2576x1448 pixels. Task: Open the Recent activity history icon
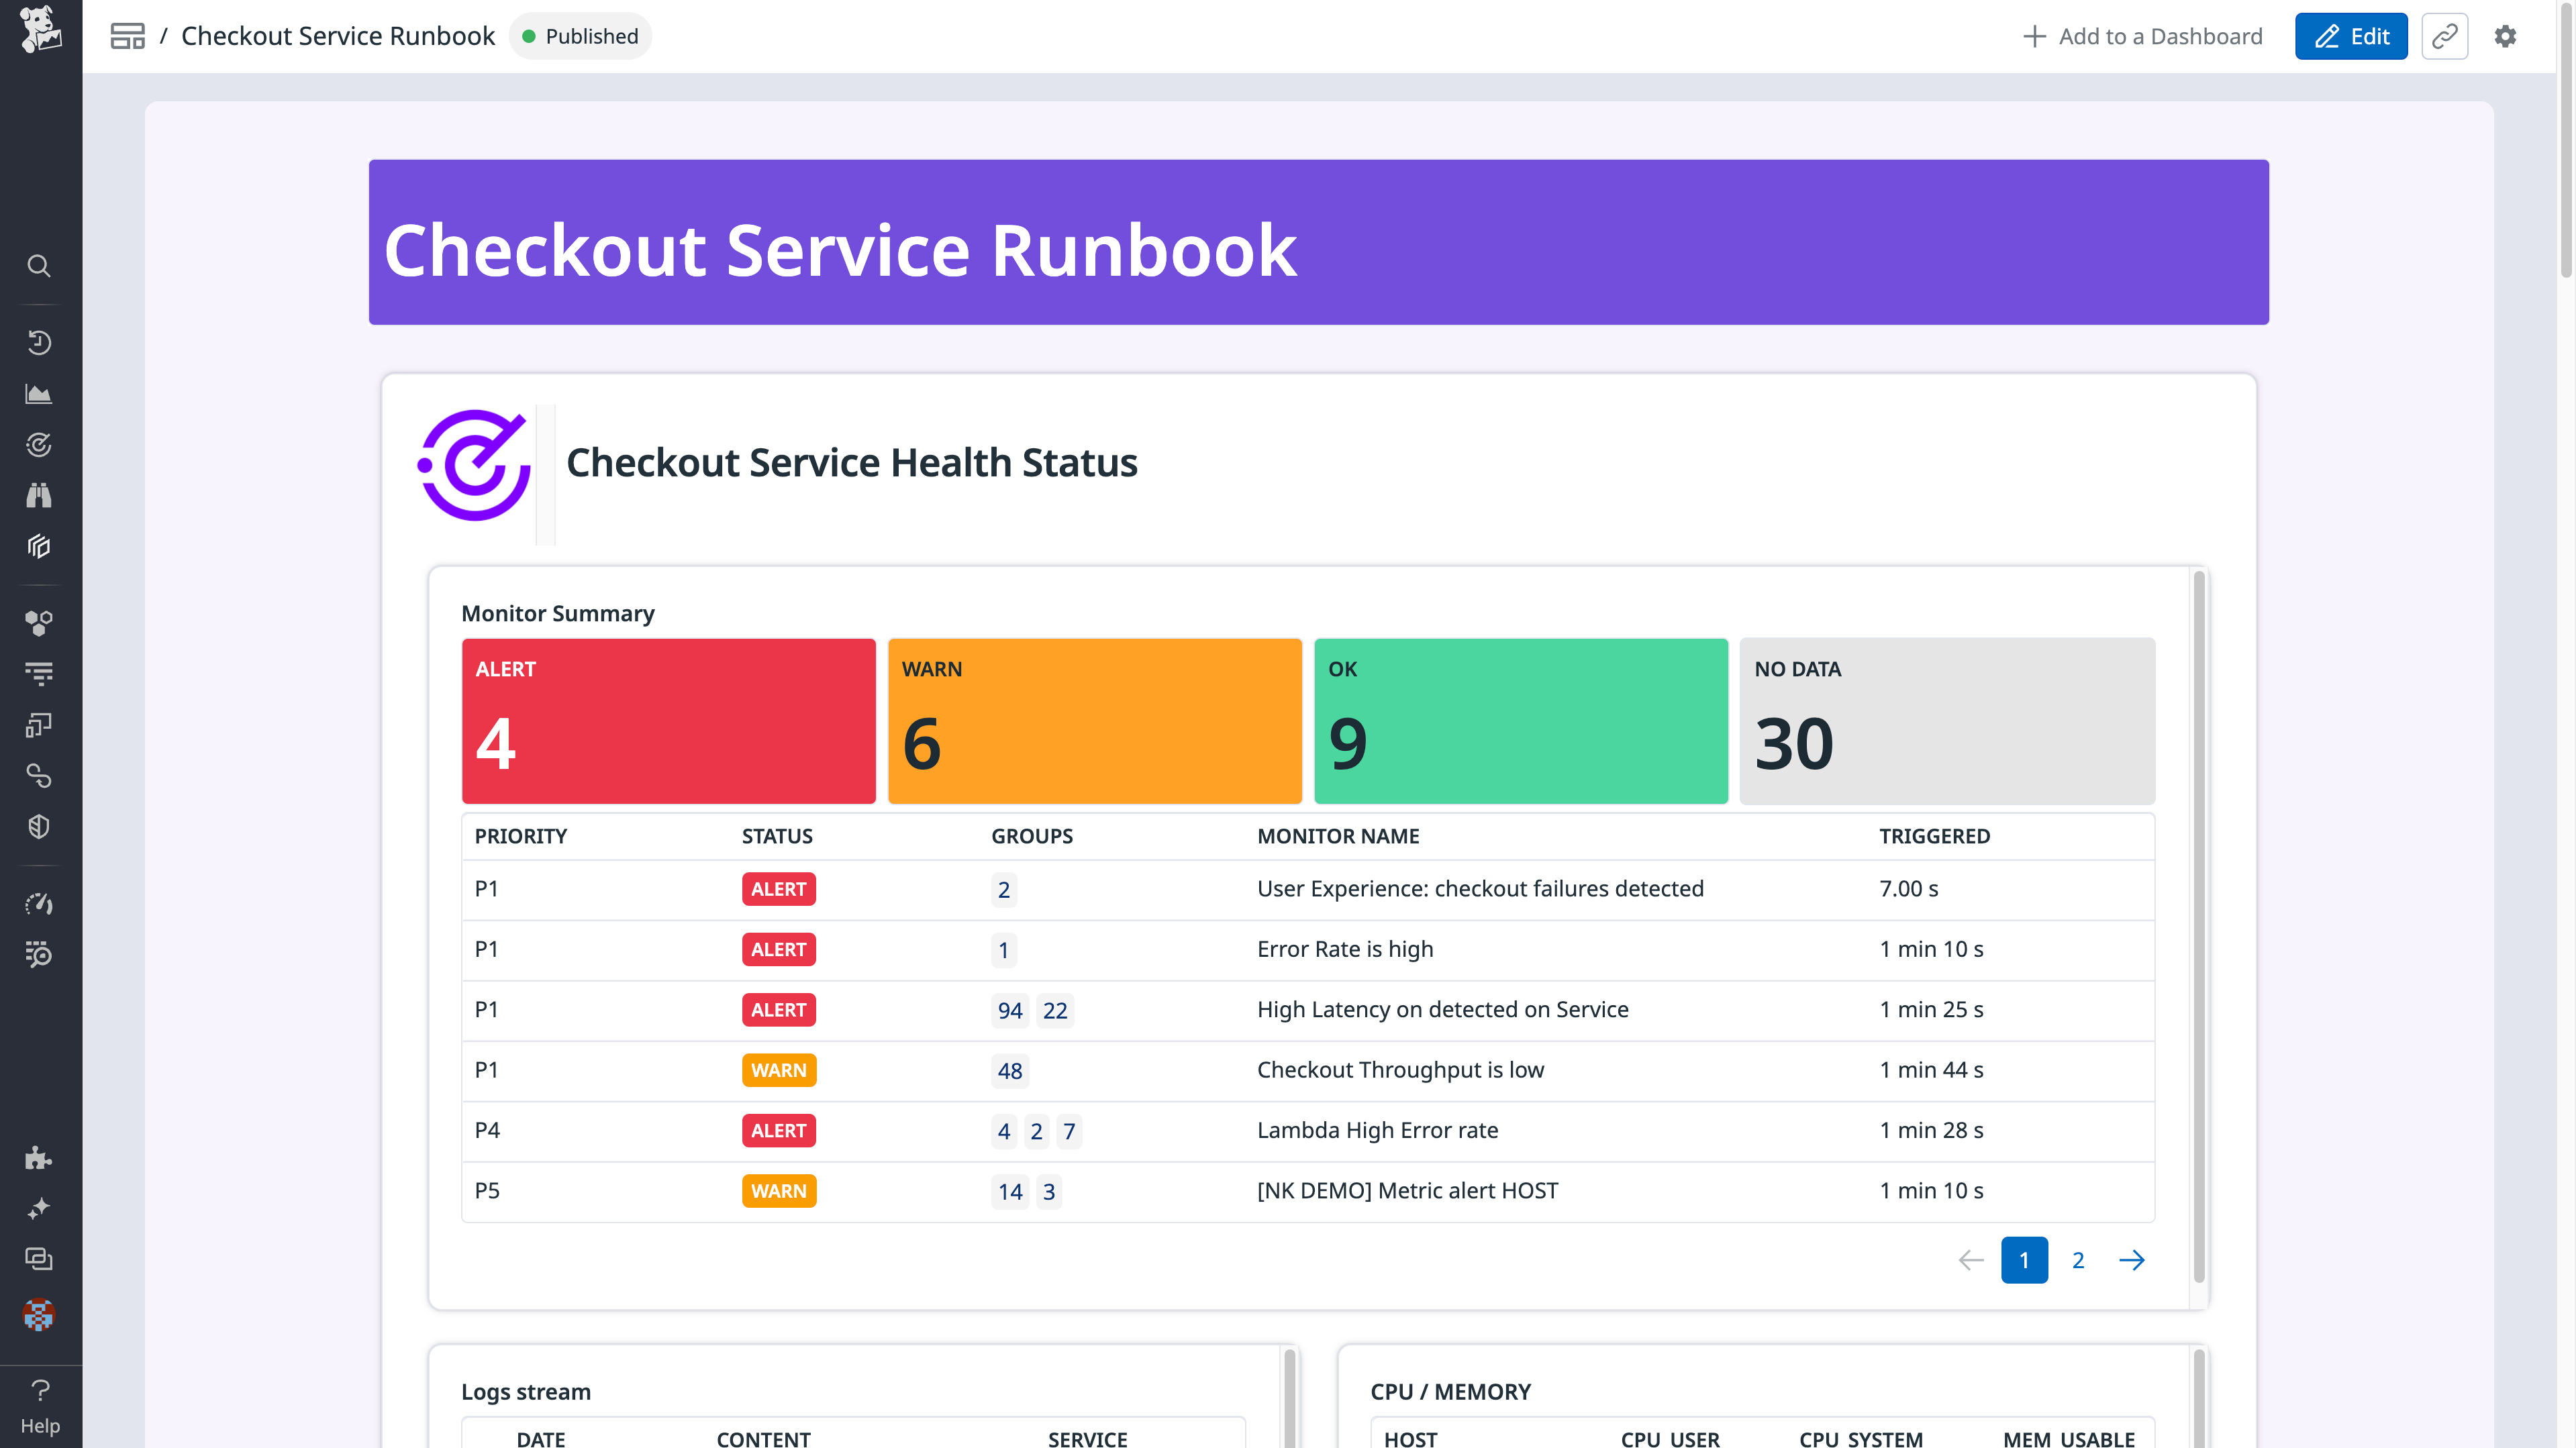tap(39, 343)
